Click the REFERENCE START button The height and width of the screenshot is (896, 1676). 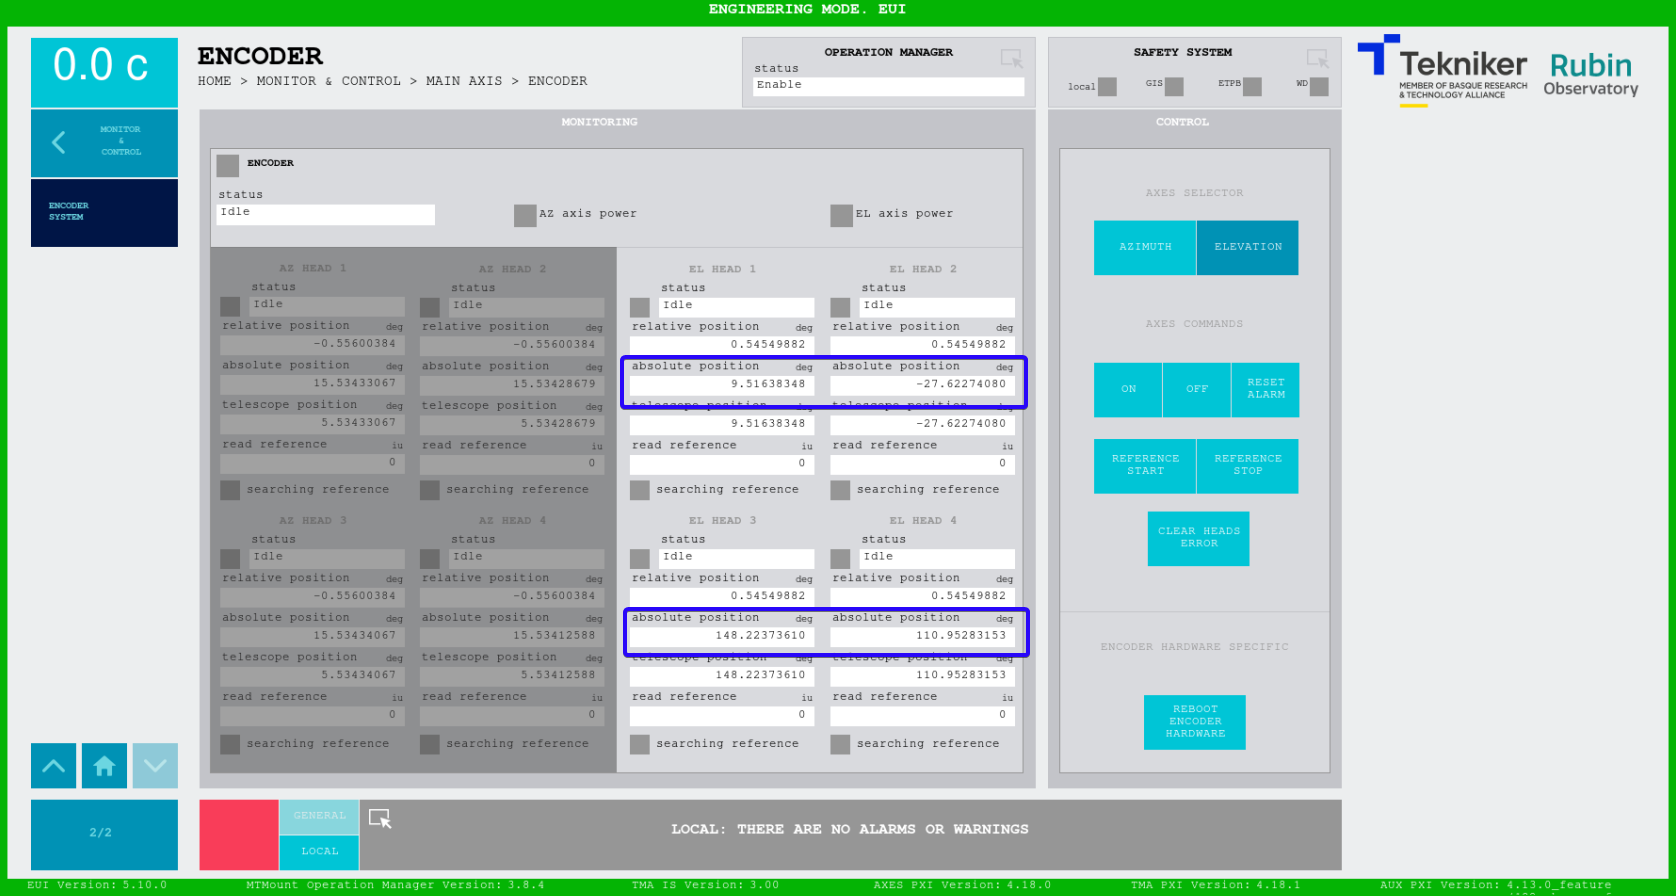(x=1145, y=466)
